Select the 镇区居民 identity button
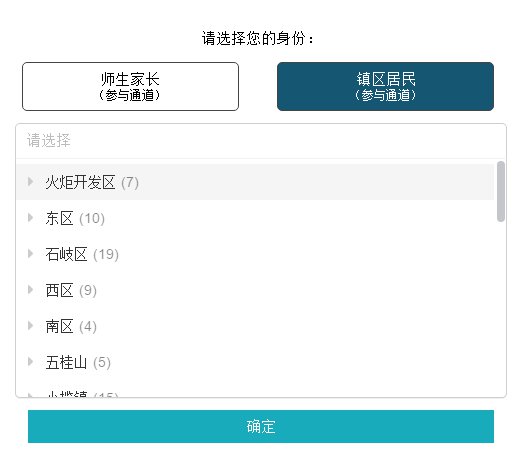The width and height of the screenshot is (517, 452). click(385, 86)
